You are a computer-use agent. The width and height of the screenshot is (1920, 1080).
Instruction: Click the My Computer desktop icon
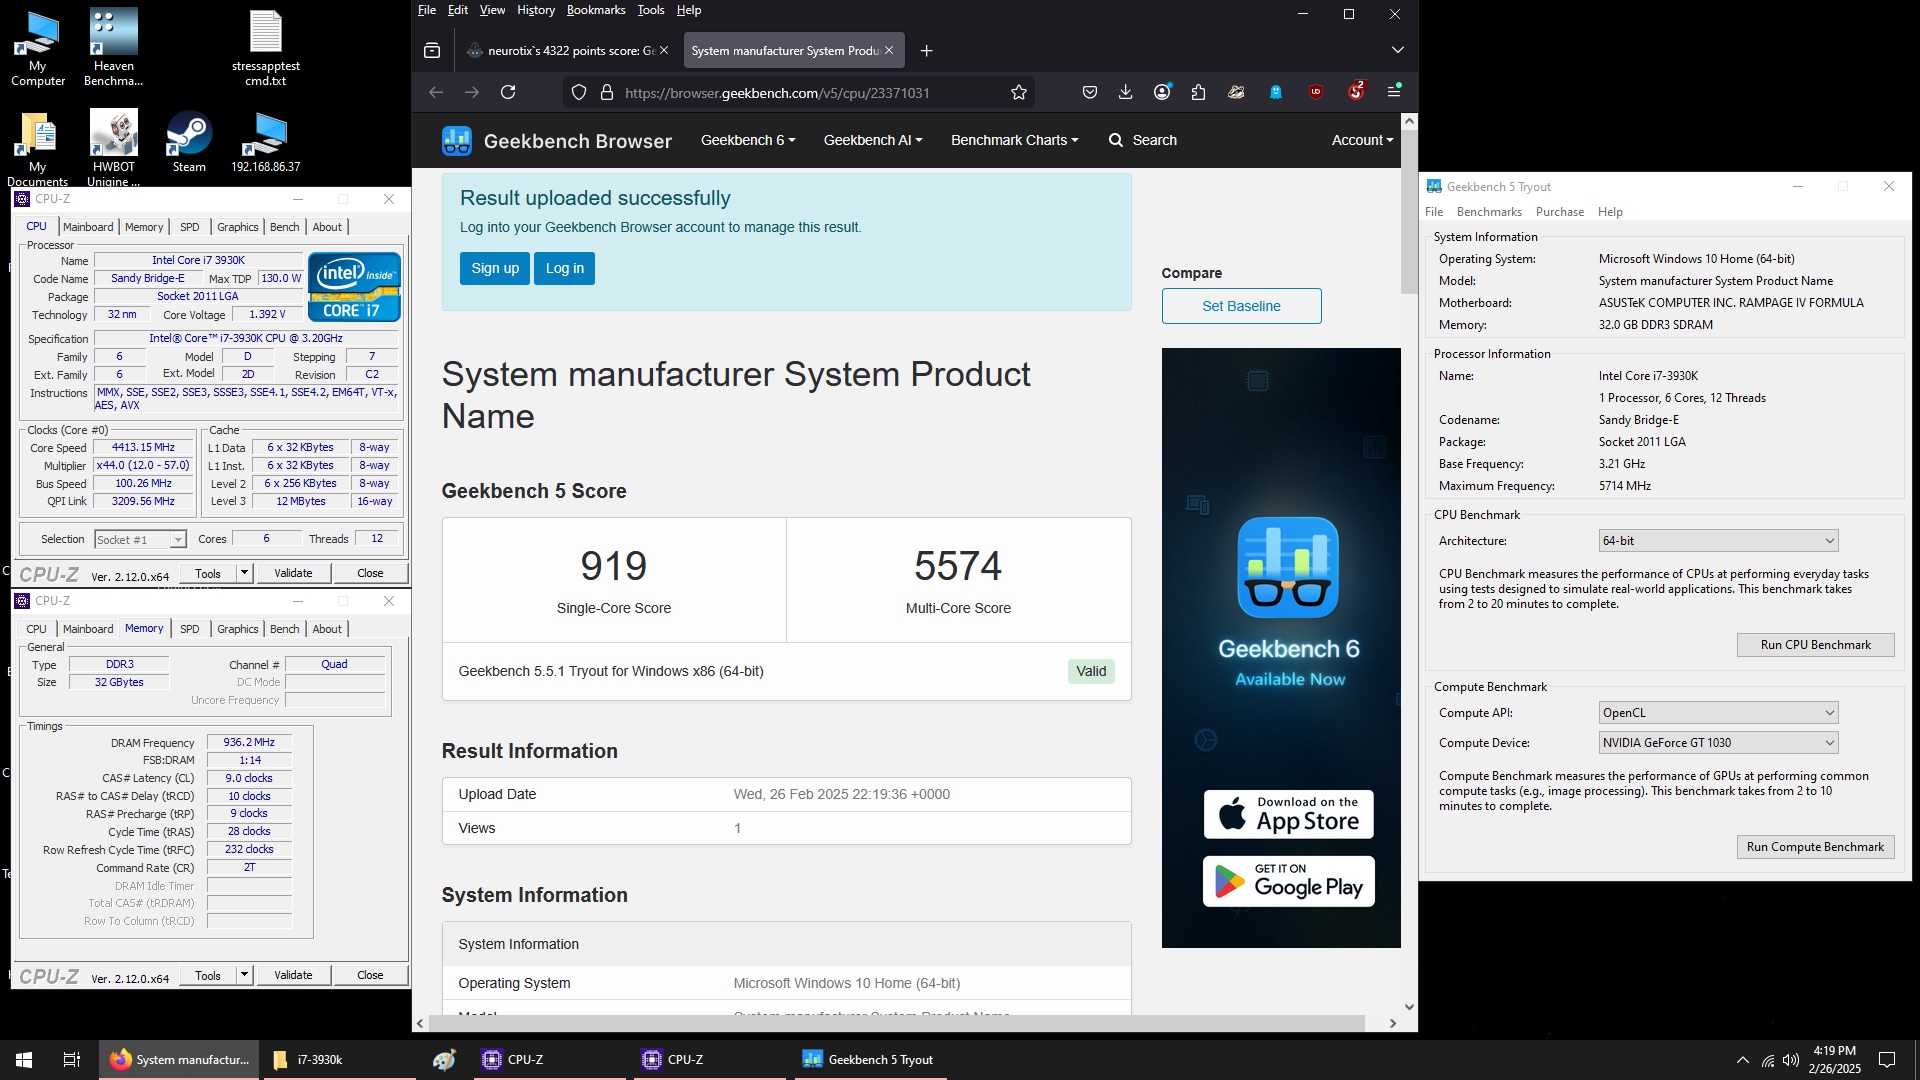(x=38, y=47)
